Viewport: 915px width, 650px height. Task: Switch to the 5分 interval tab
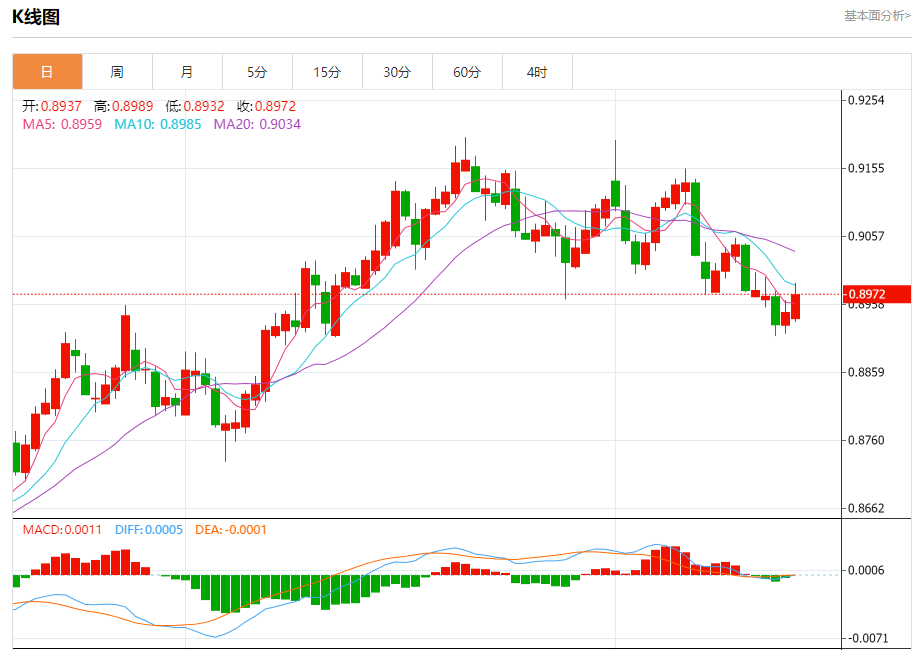257,72
